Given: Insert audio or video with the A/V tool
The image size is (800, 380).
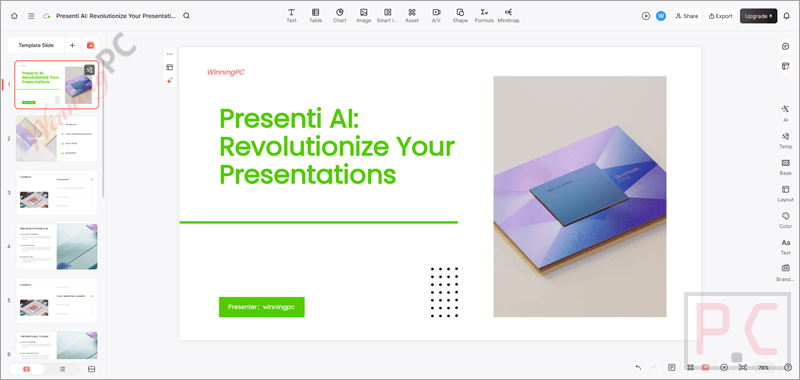Looking at the screenshot, I should (x=436, y=15).
